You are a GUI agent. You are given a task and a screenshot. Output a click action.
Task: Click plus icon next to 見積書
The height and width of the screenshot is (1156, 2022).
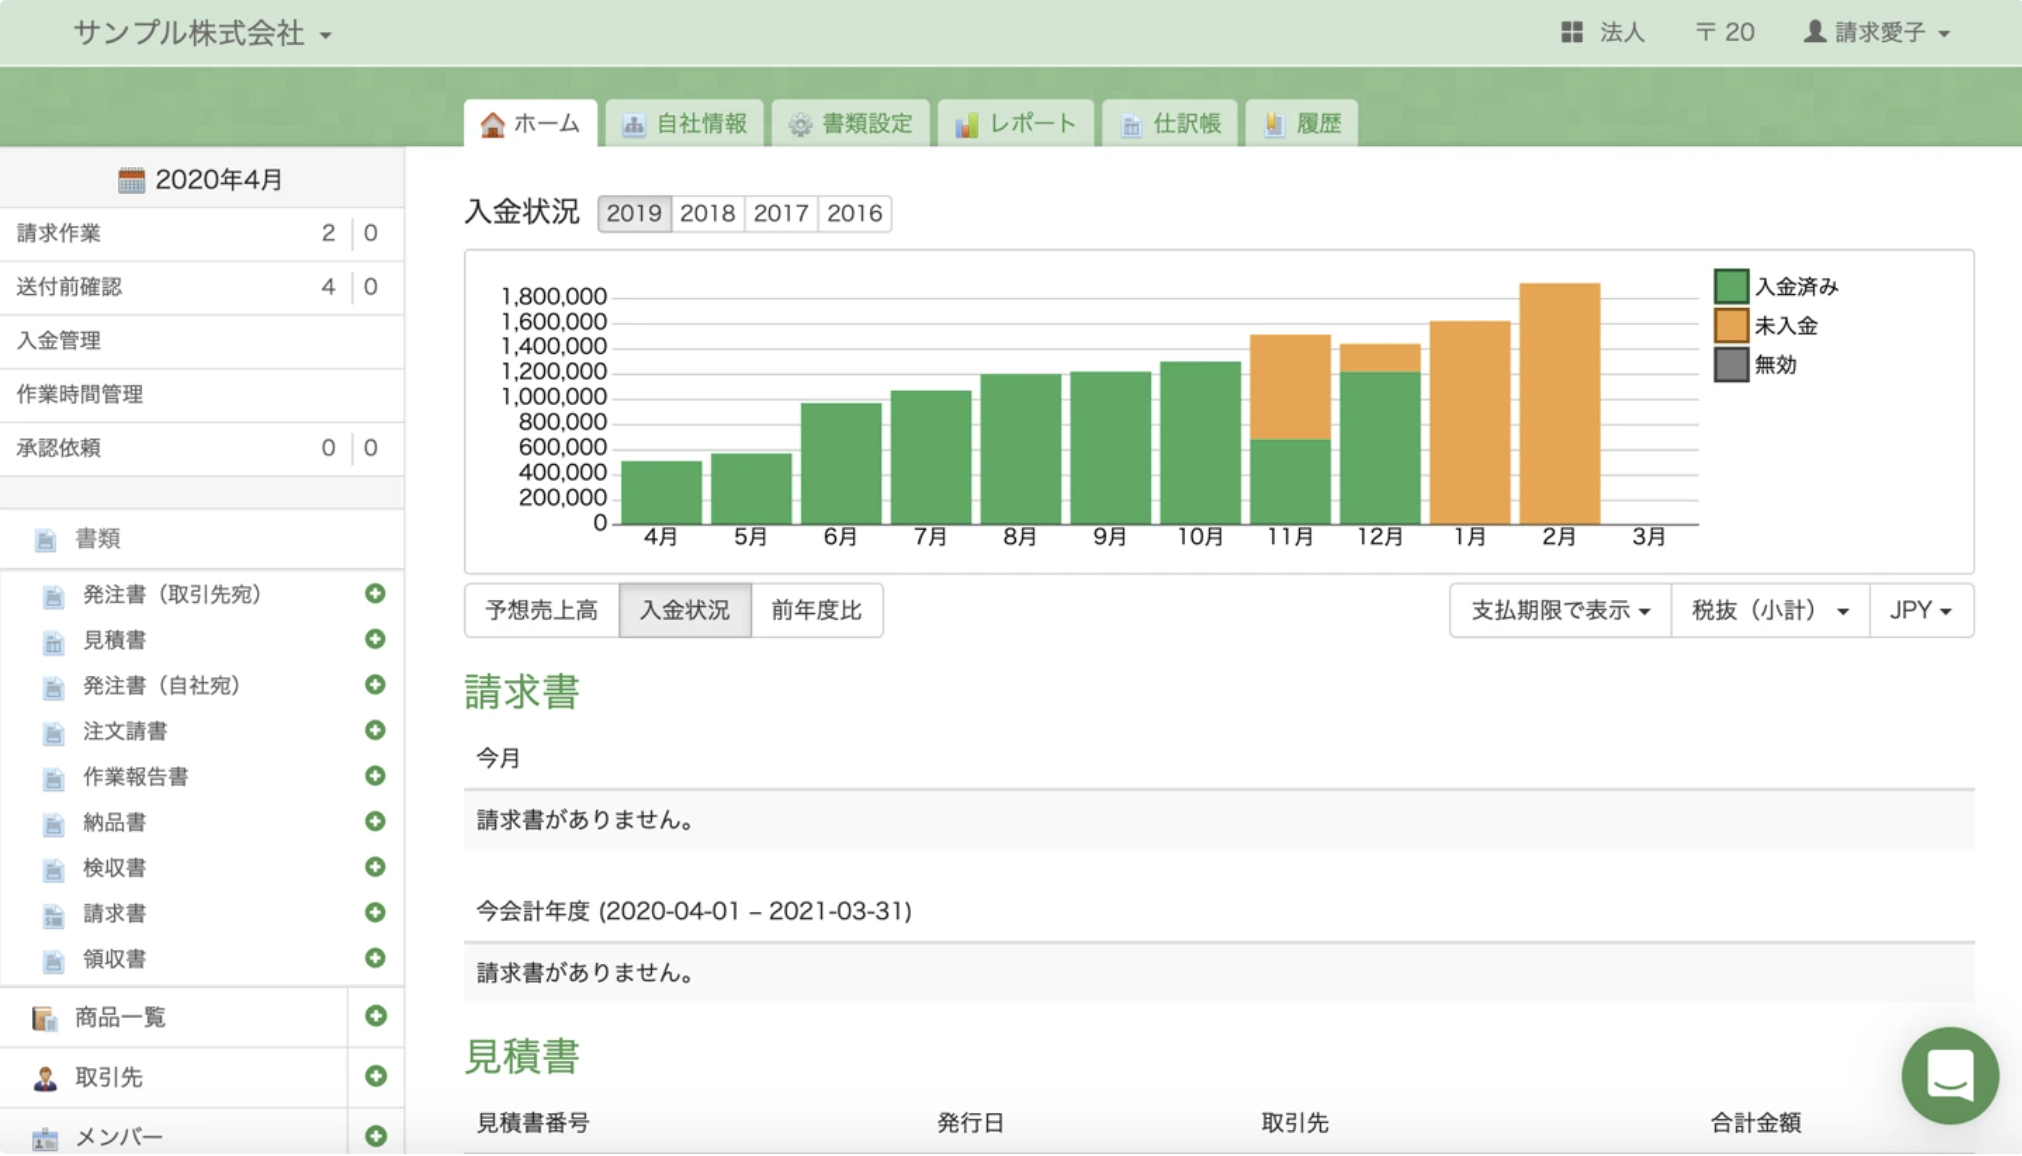click(375, 639)
